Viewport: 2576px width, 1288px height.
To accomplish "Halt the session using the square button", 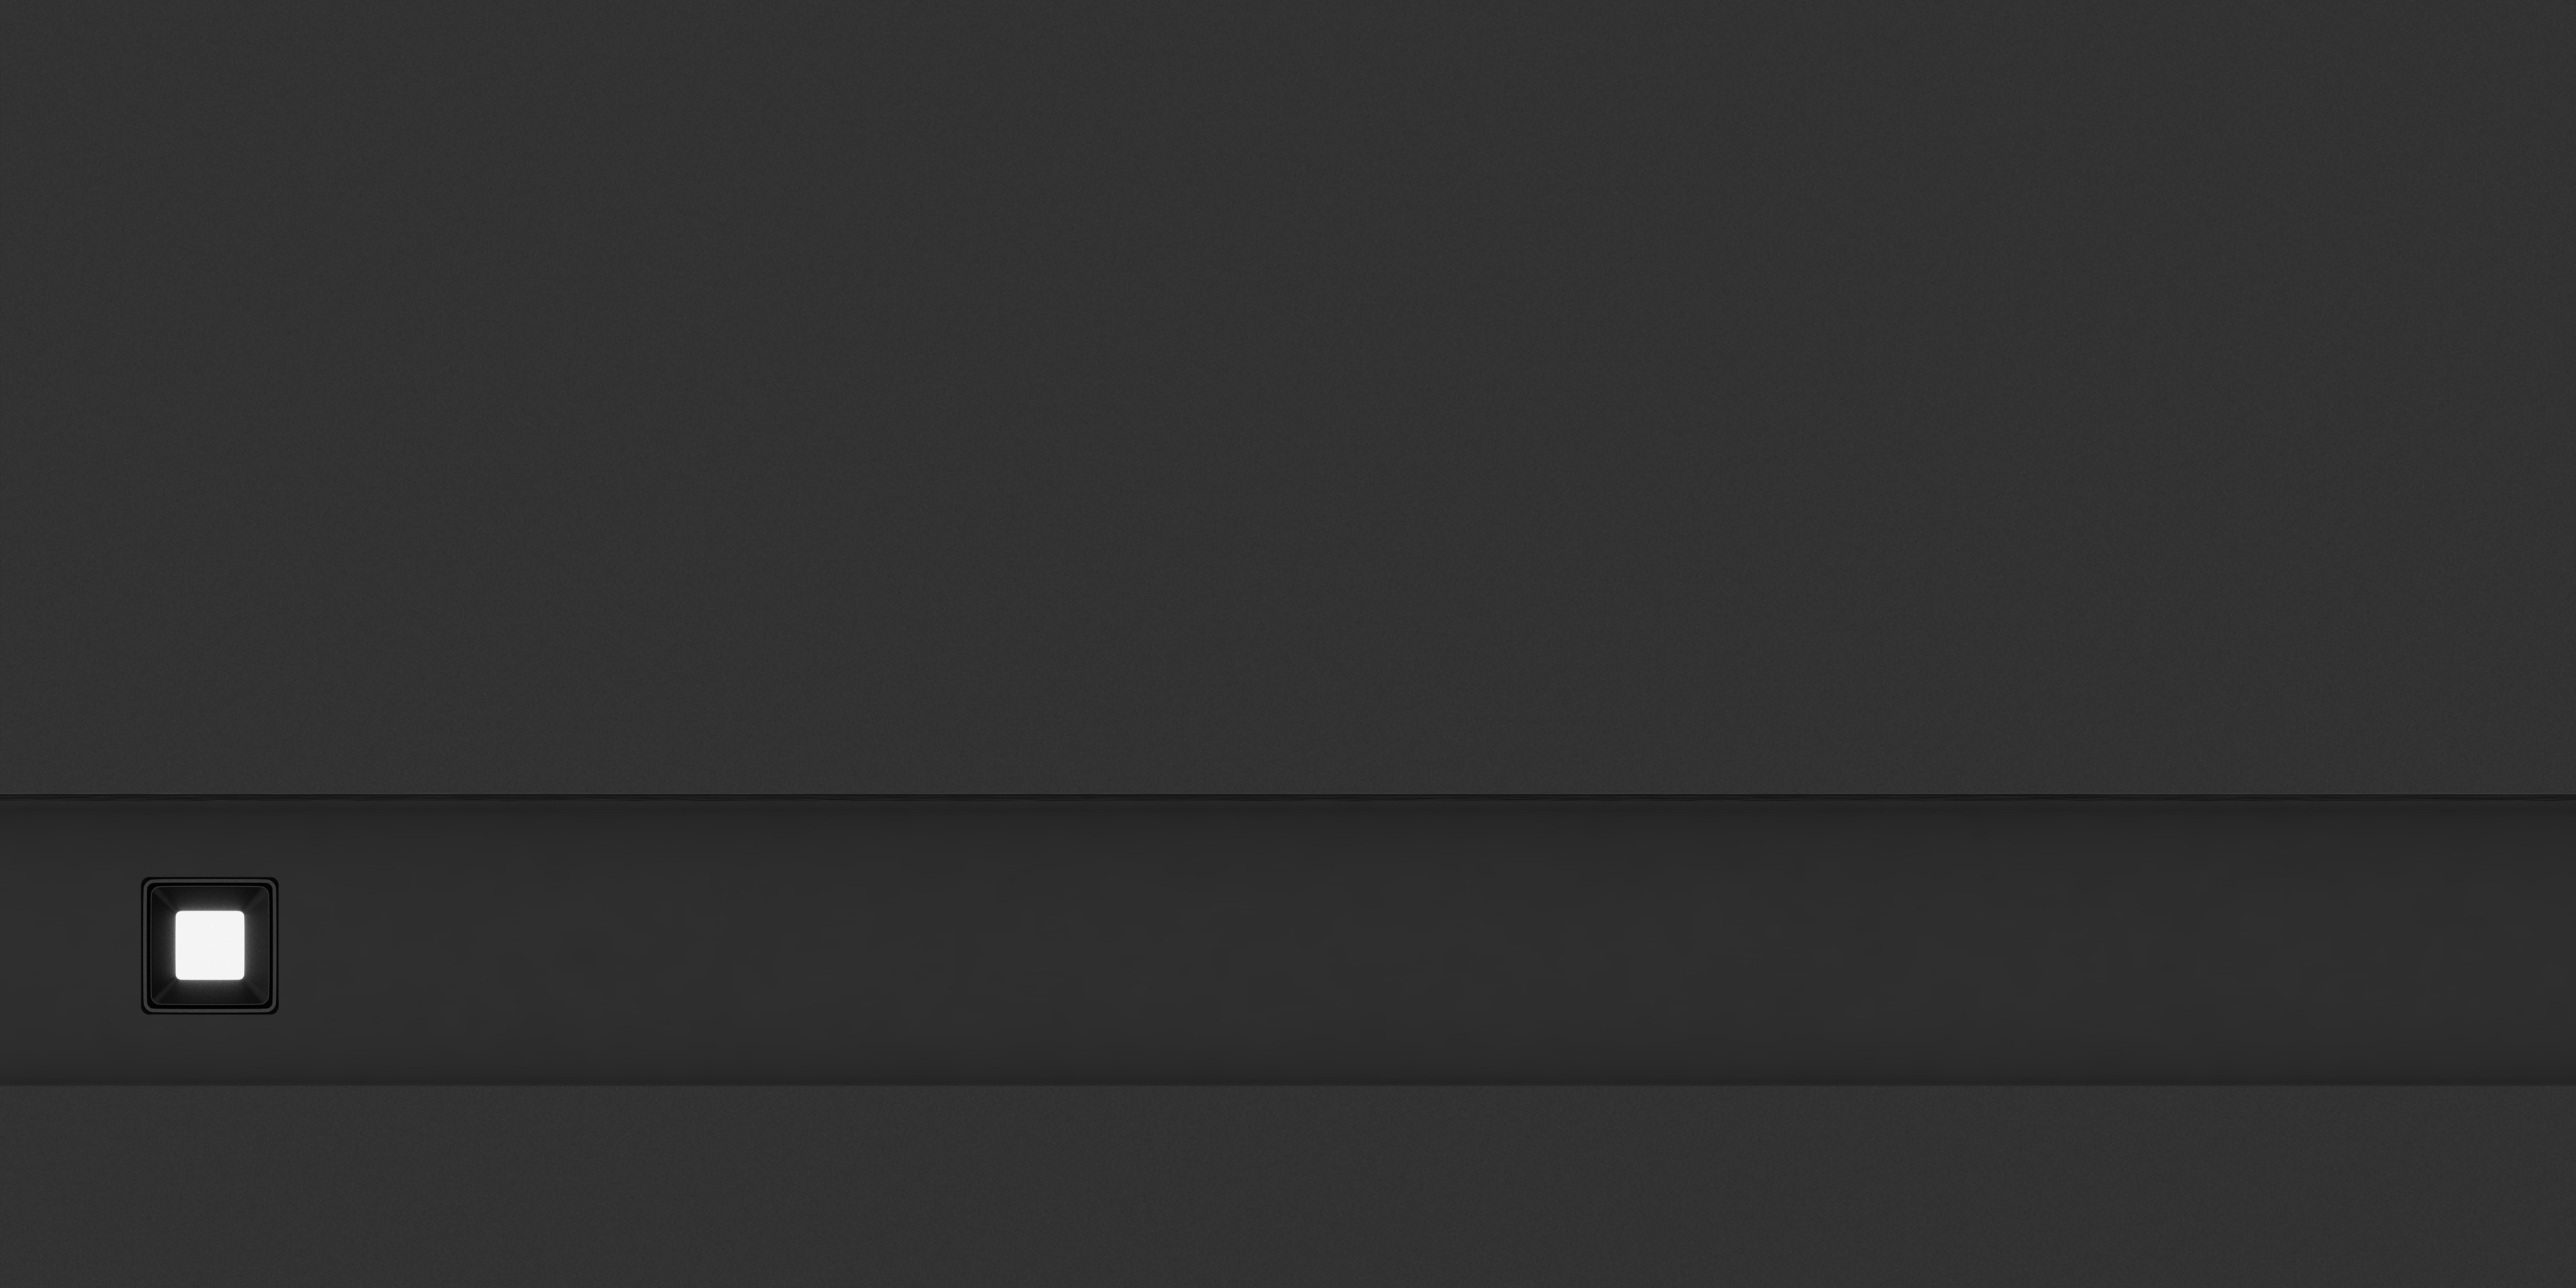I will click(210, 945).
